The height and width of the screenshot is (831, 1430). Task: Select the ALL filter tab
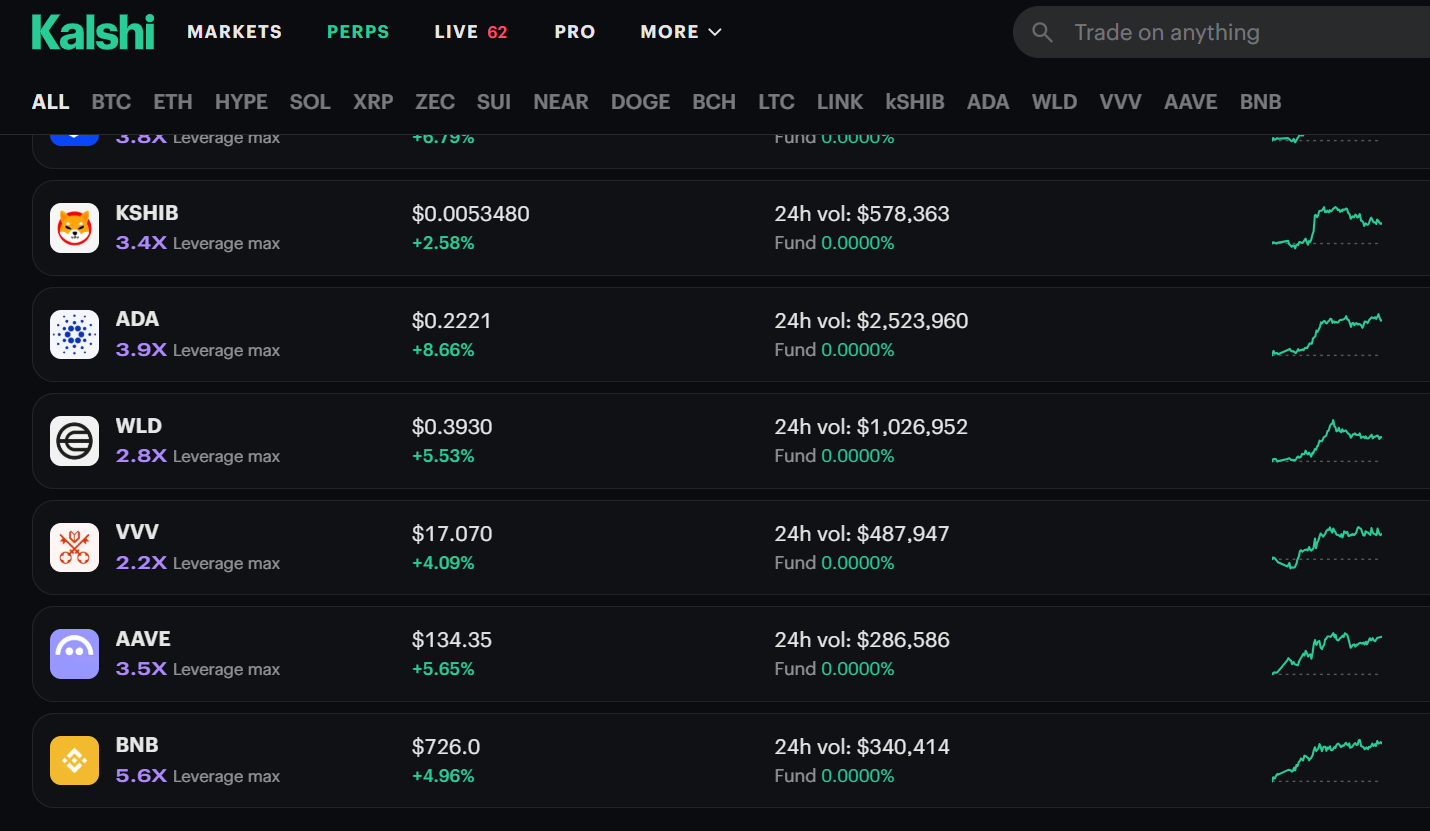[x=51, y=102]
